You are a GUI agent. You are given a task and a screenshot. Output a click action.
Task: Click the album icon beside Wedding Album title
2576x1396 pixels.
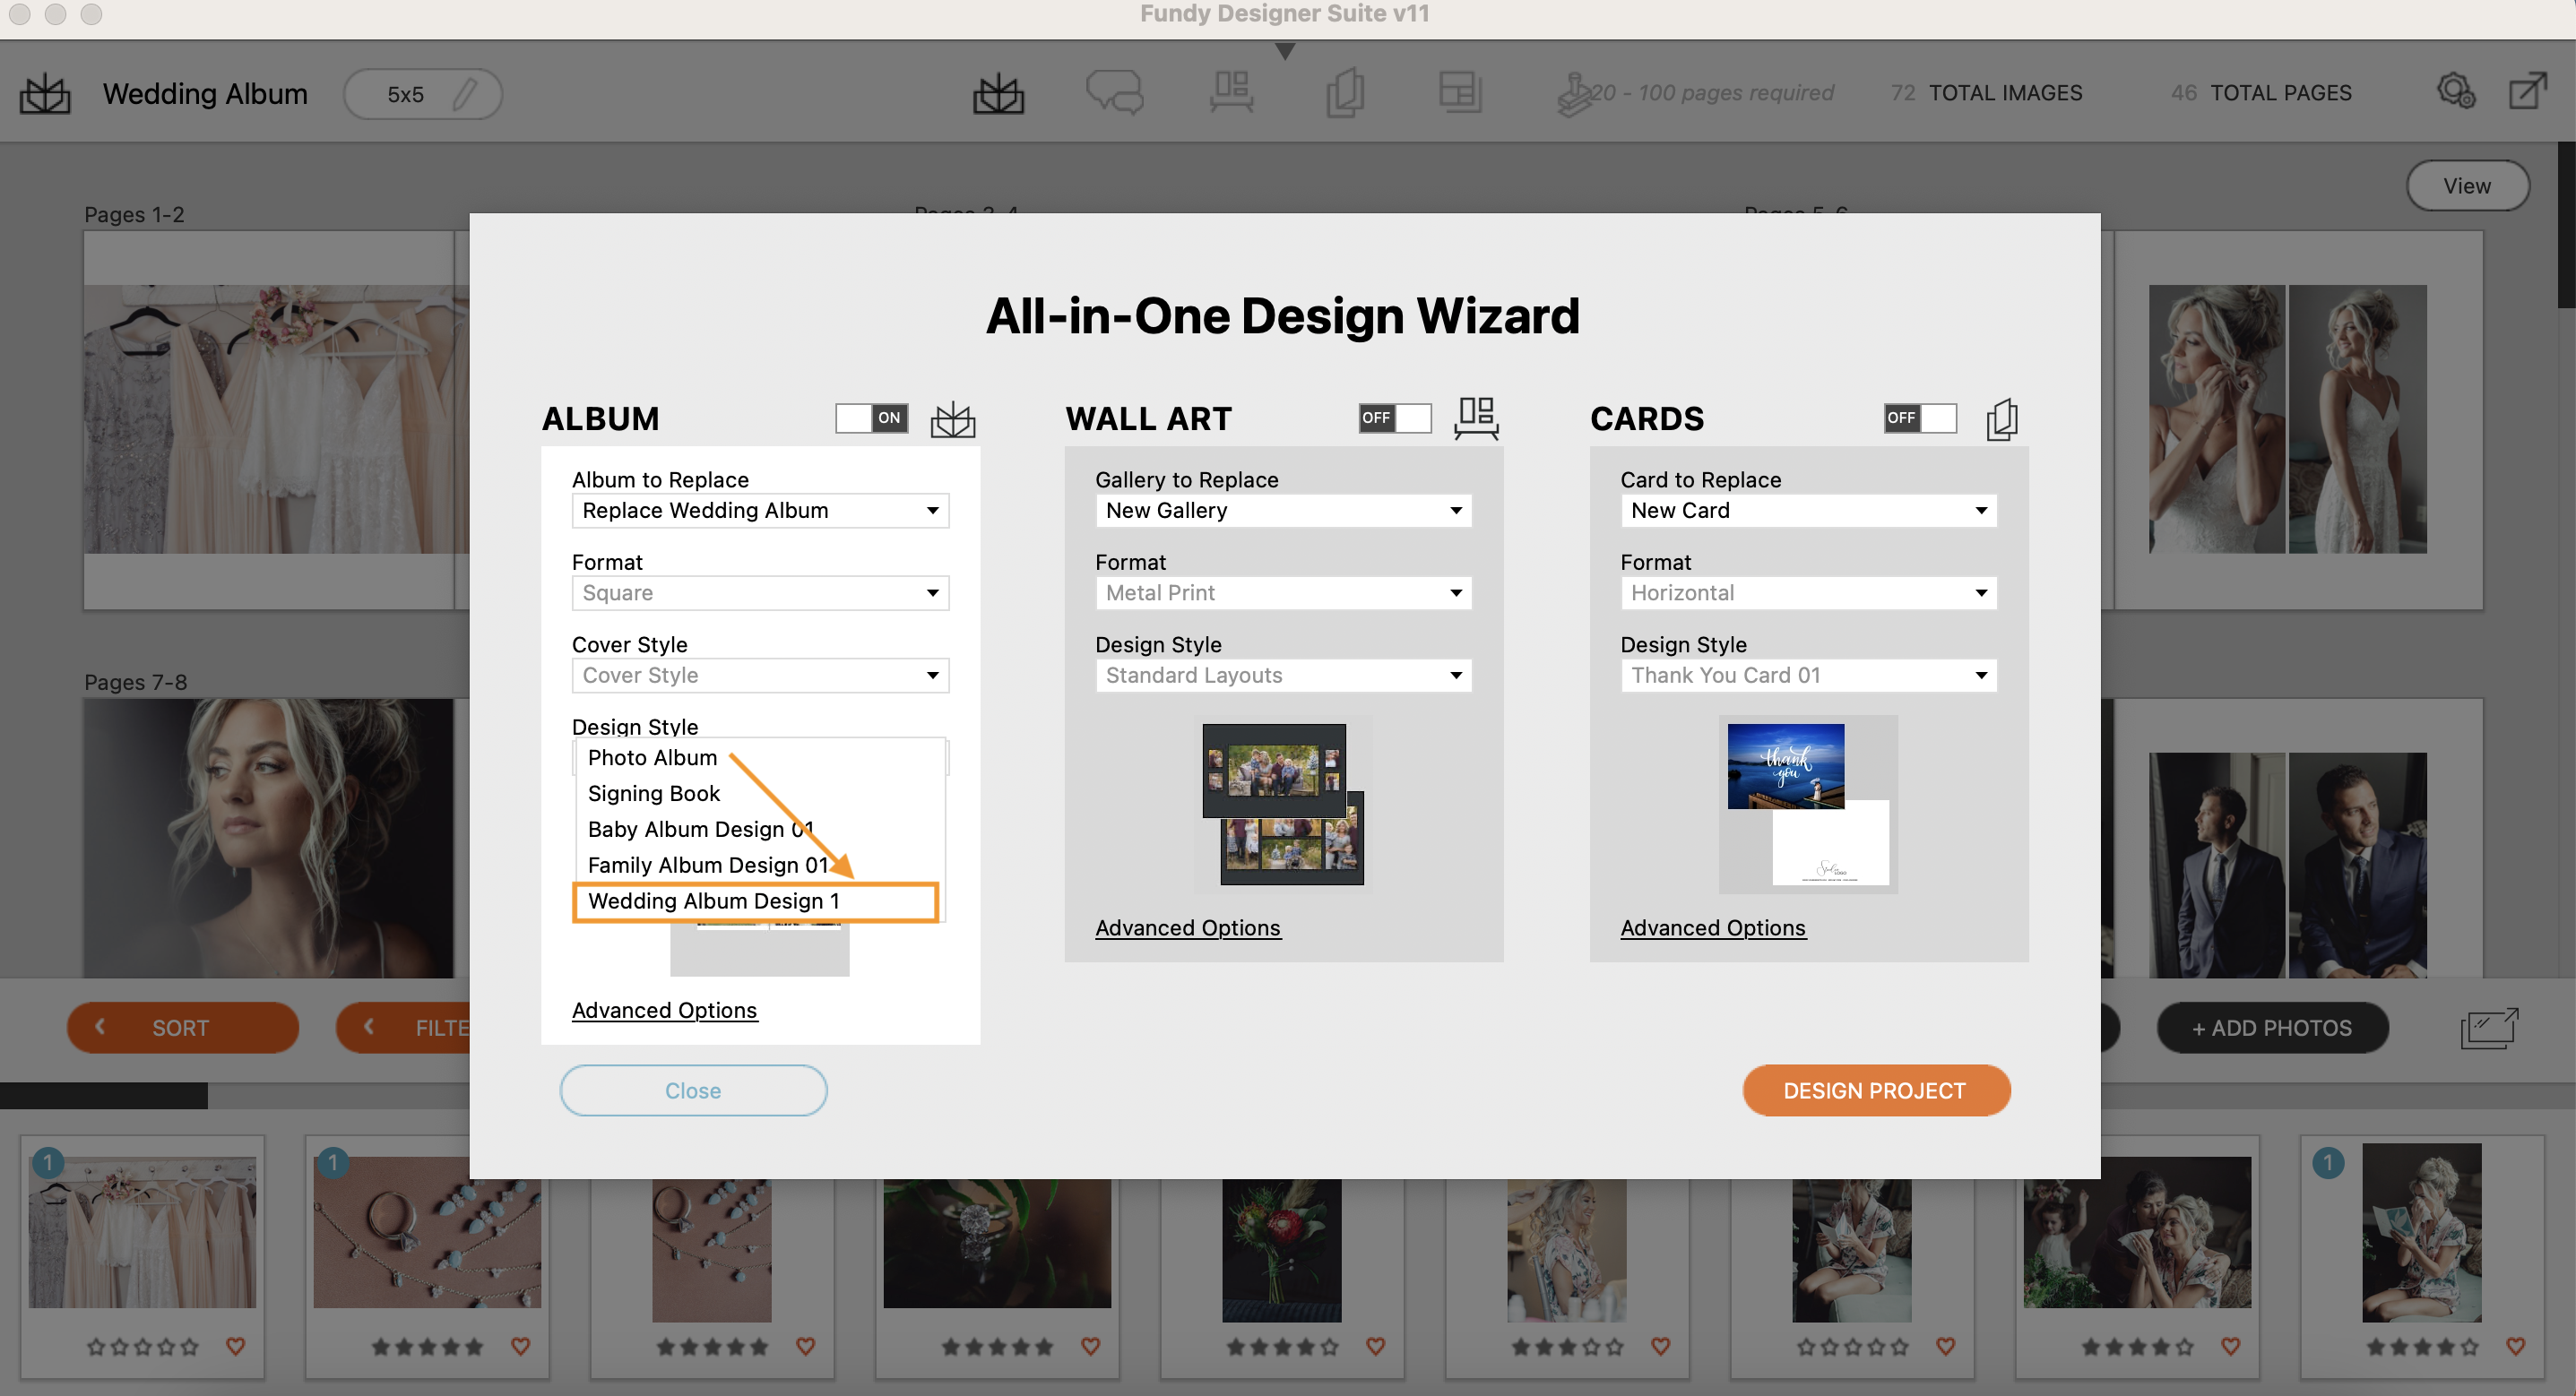point(45,94)
